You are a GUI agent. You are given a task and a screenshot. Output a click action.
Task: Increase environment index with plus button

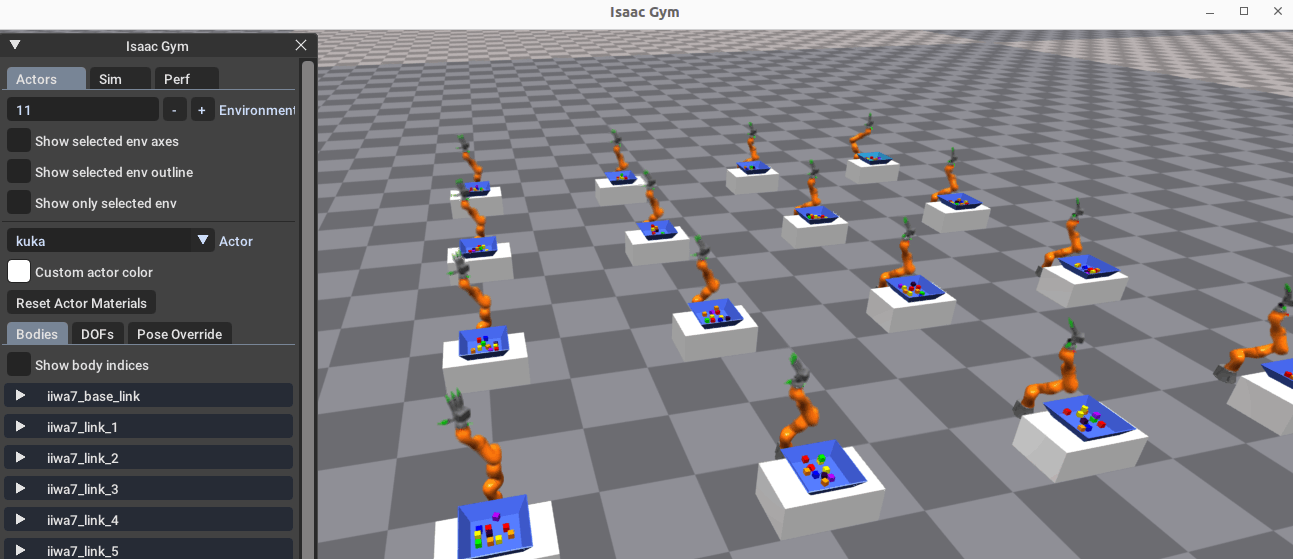pyautogui.click(x=202, y=110)
